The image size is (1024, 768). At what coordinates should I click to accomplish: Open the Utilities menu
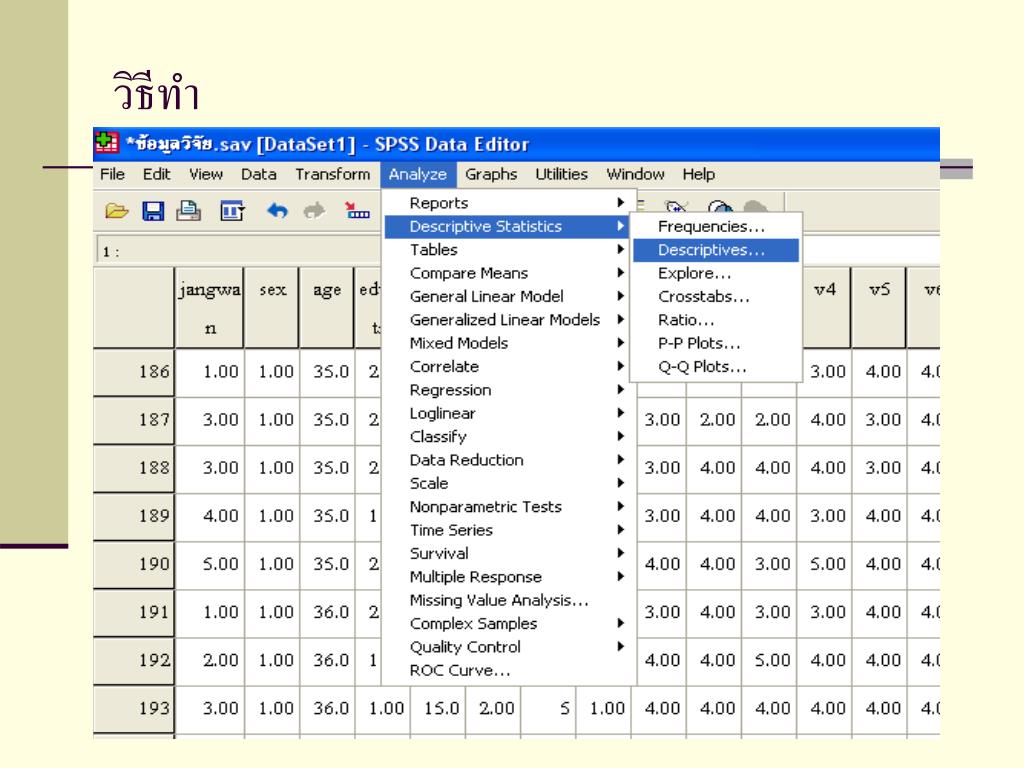(562, 174)
